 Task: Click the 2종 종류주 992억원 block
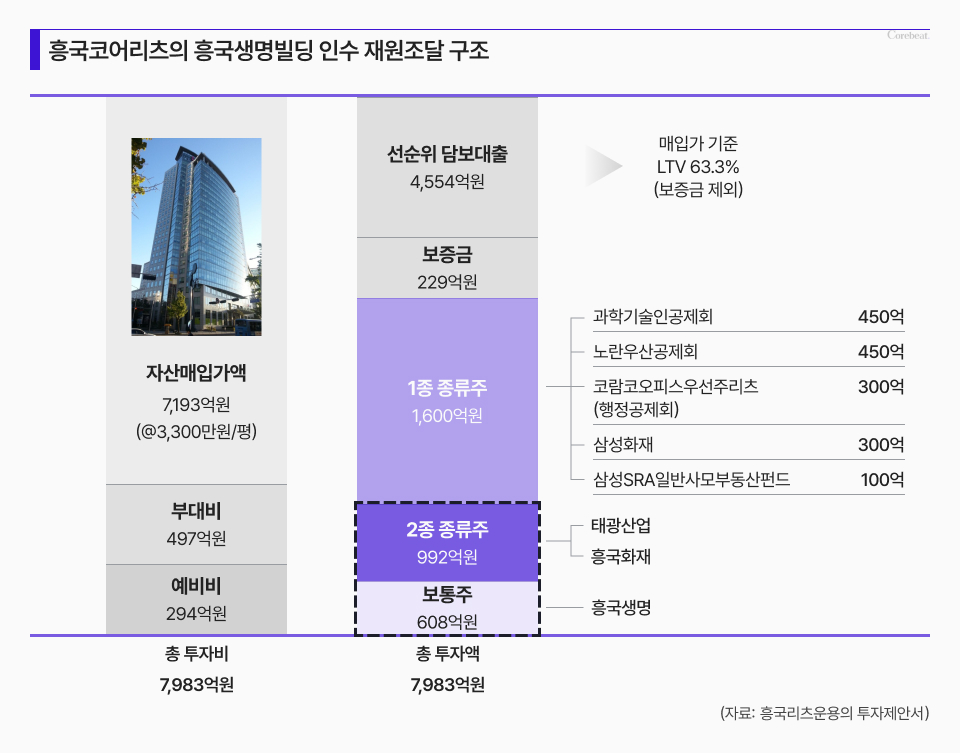pos(447,541)
